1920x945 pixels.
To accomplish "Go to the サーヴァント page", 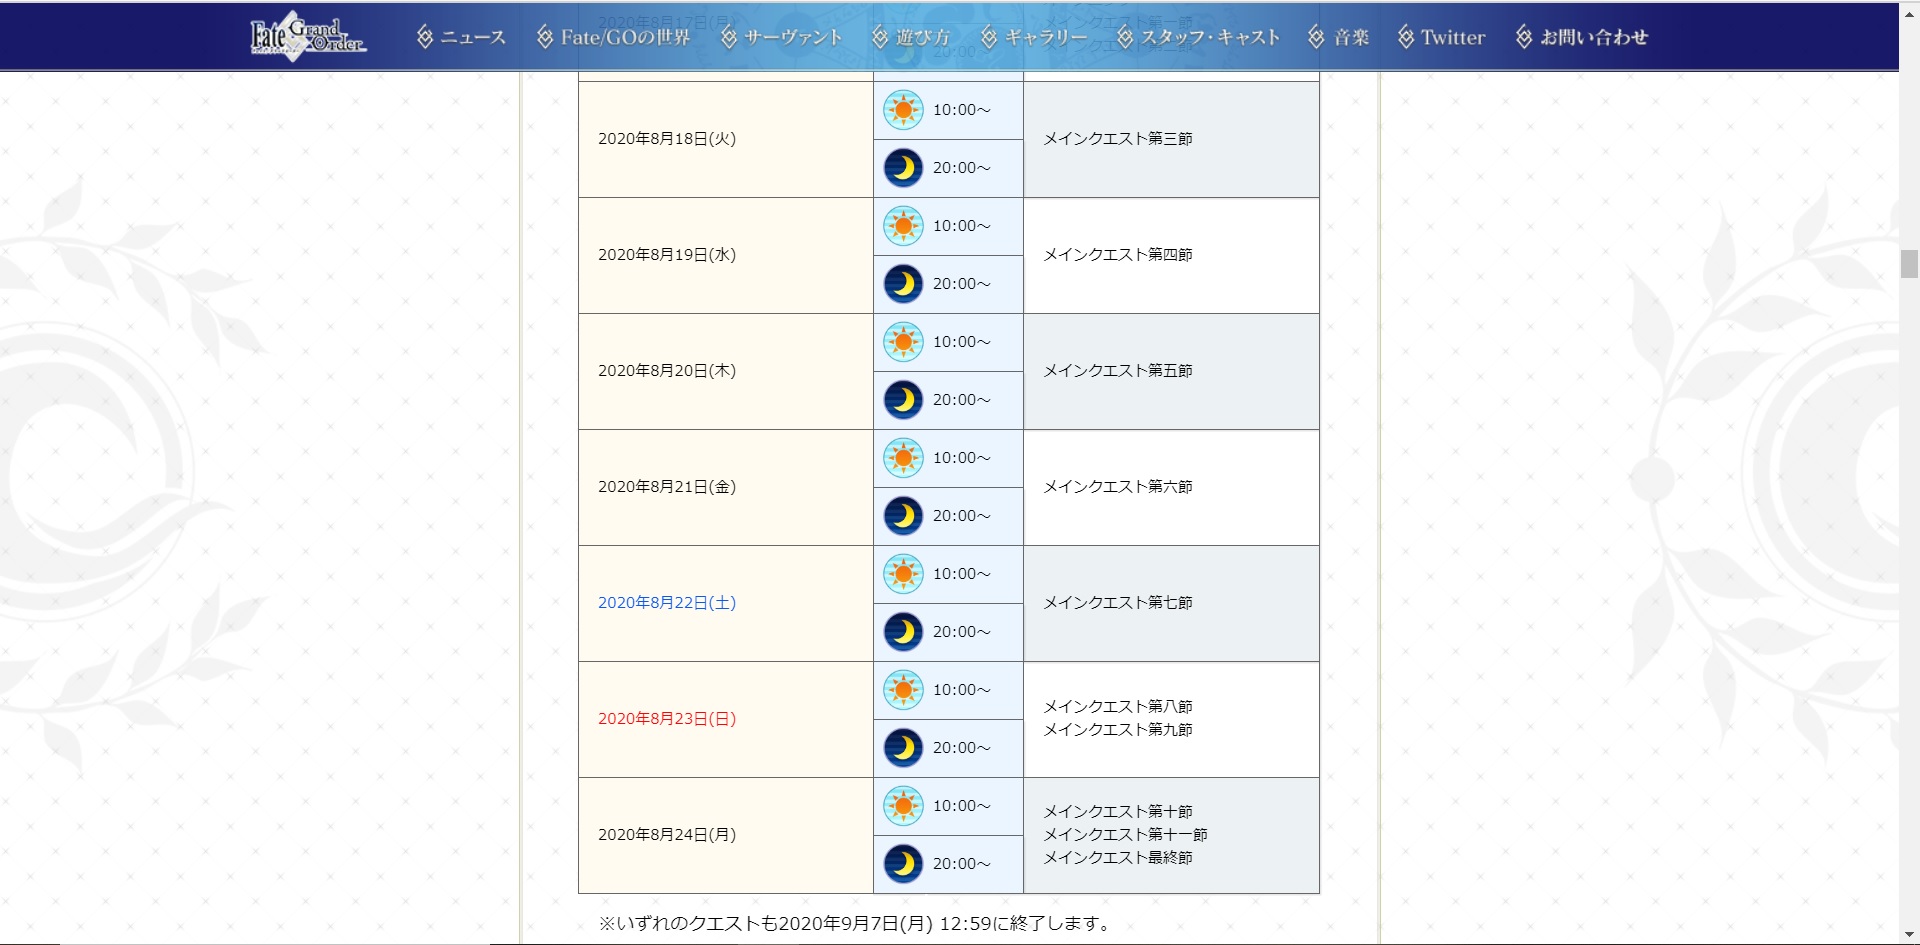I will pos(782,38).
